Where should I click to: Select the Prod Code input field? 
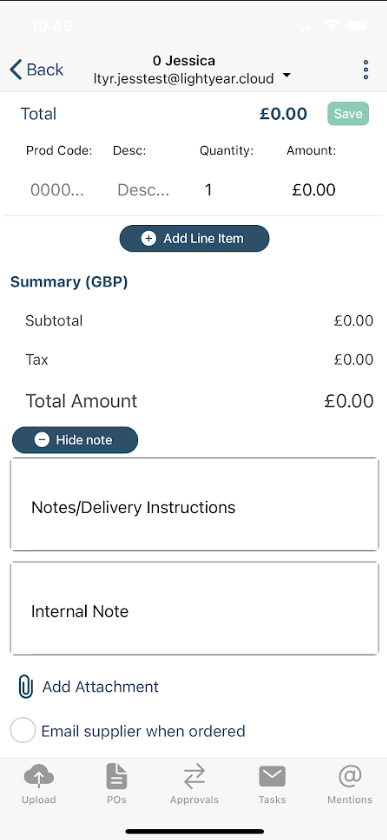tap(57, 190)
